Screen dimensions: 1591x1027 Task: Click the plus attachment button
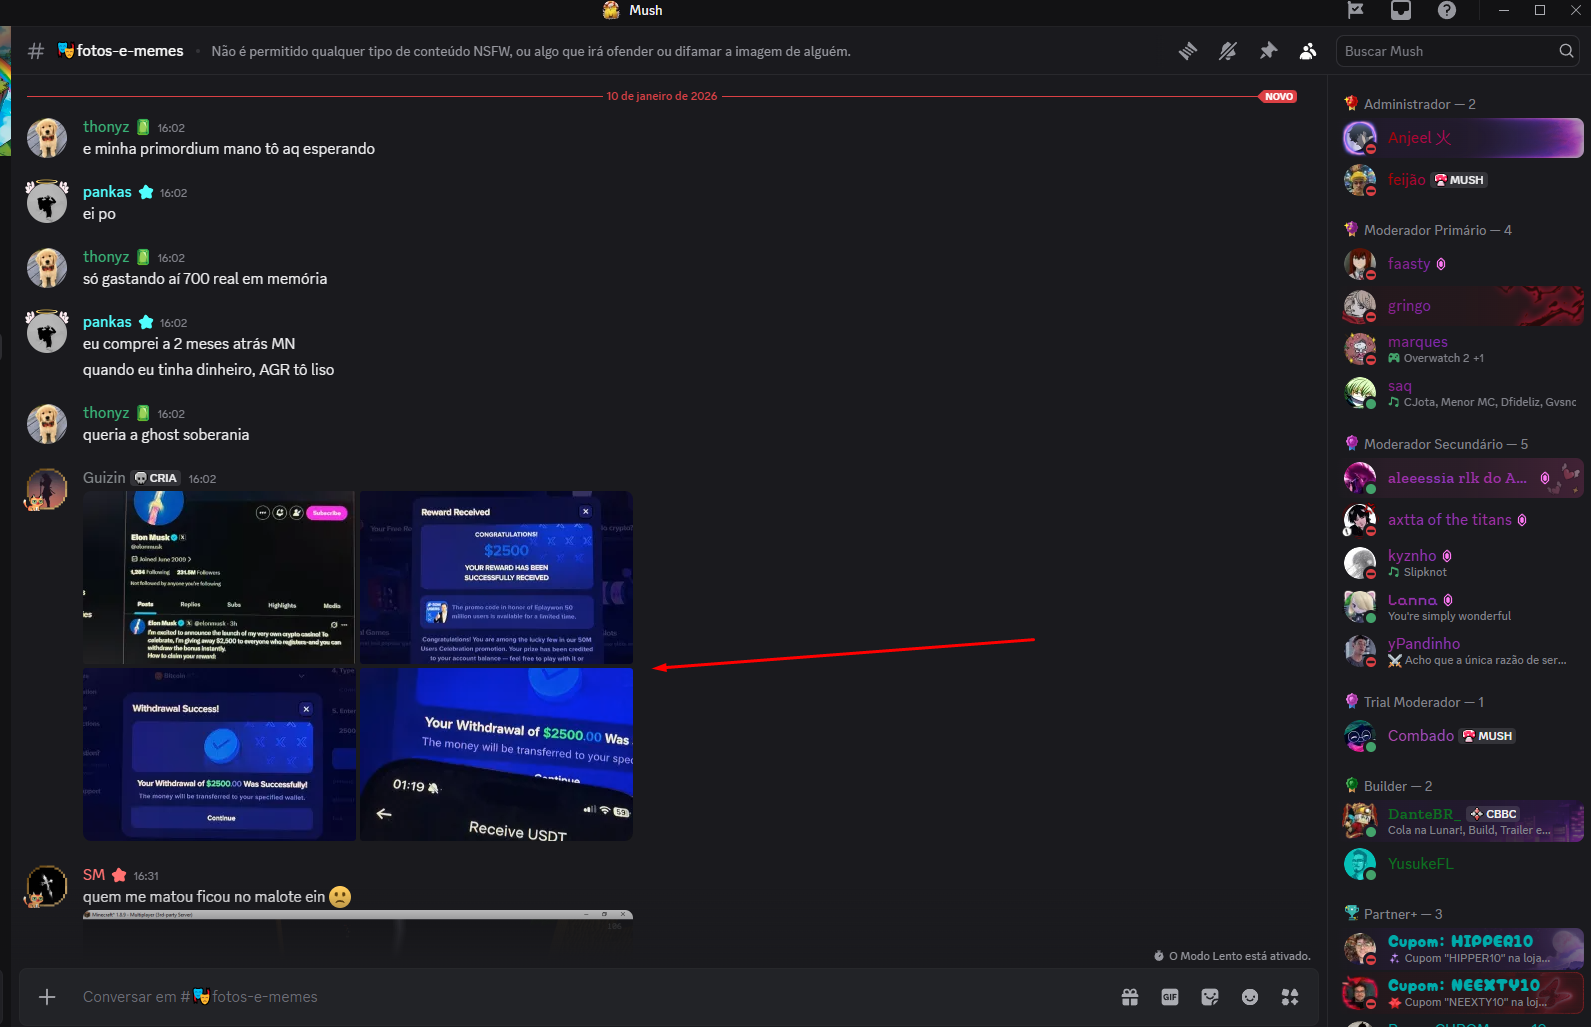click(47, 997)
